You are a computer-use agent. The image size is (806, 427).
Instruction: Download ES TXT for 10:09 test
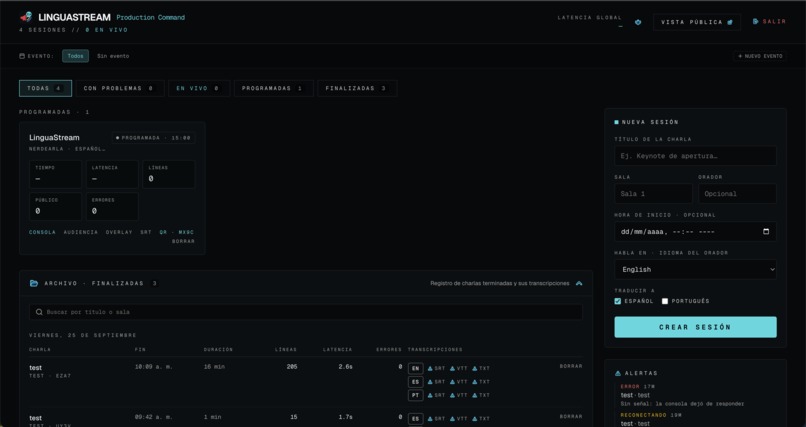[481, 382]
